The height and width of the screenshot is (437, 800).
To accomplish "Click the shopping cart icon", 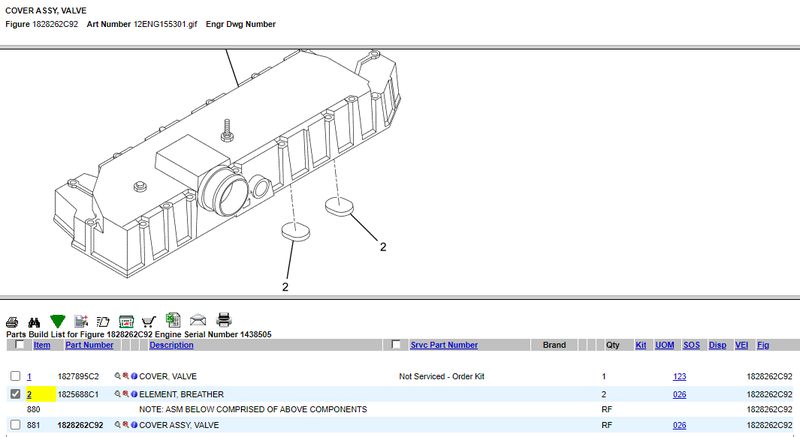I will (x=149, y=321).
